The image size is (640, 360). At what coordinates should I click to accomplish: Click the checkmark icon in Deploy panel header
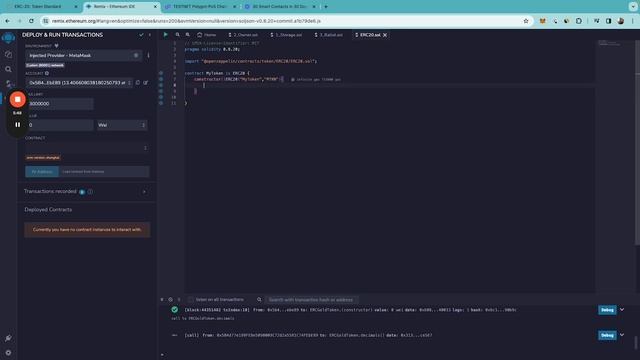pos(141,35)
